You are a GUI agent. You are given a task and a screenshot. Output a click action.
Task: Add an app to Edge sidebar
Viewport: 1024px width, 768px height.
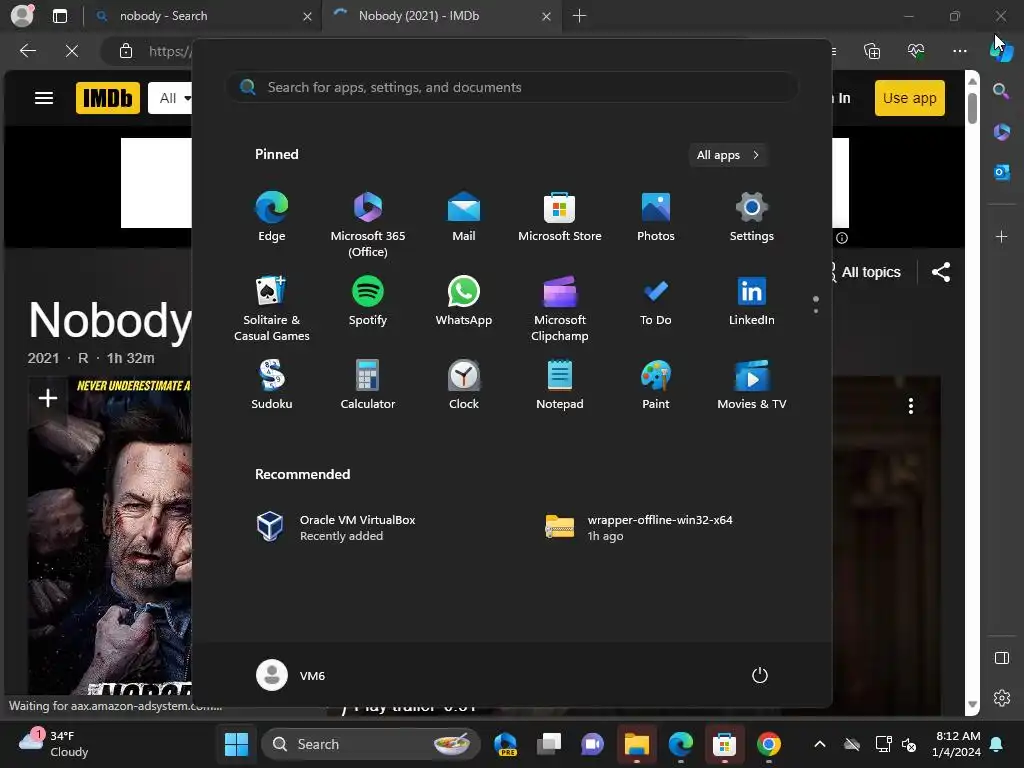pos(1001,236)
